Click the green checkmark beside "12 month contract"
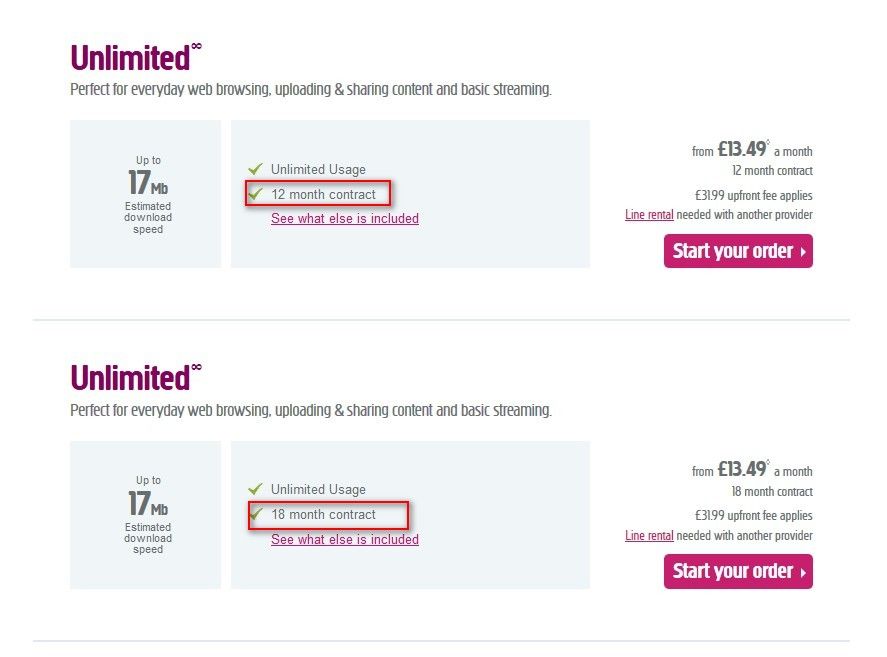Screen dimensions: 887x657 click(255, 193)
